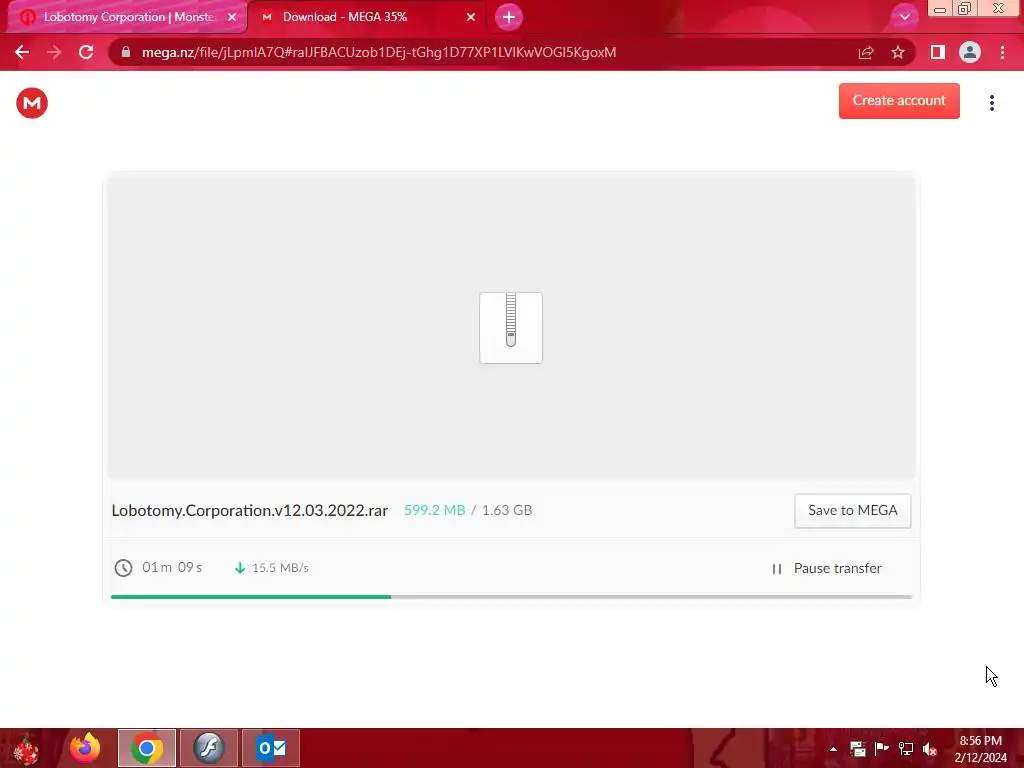
Task: Open the Flash player taskbar icon
Action: 209,748
